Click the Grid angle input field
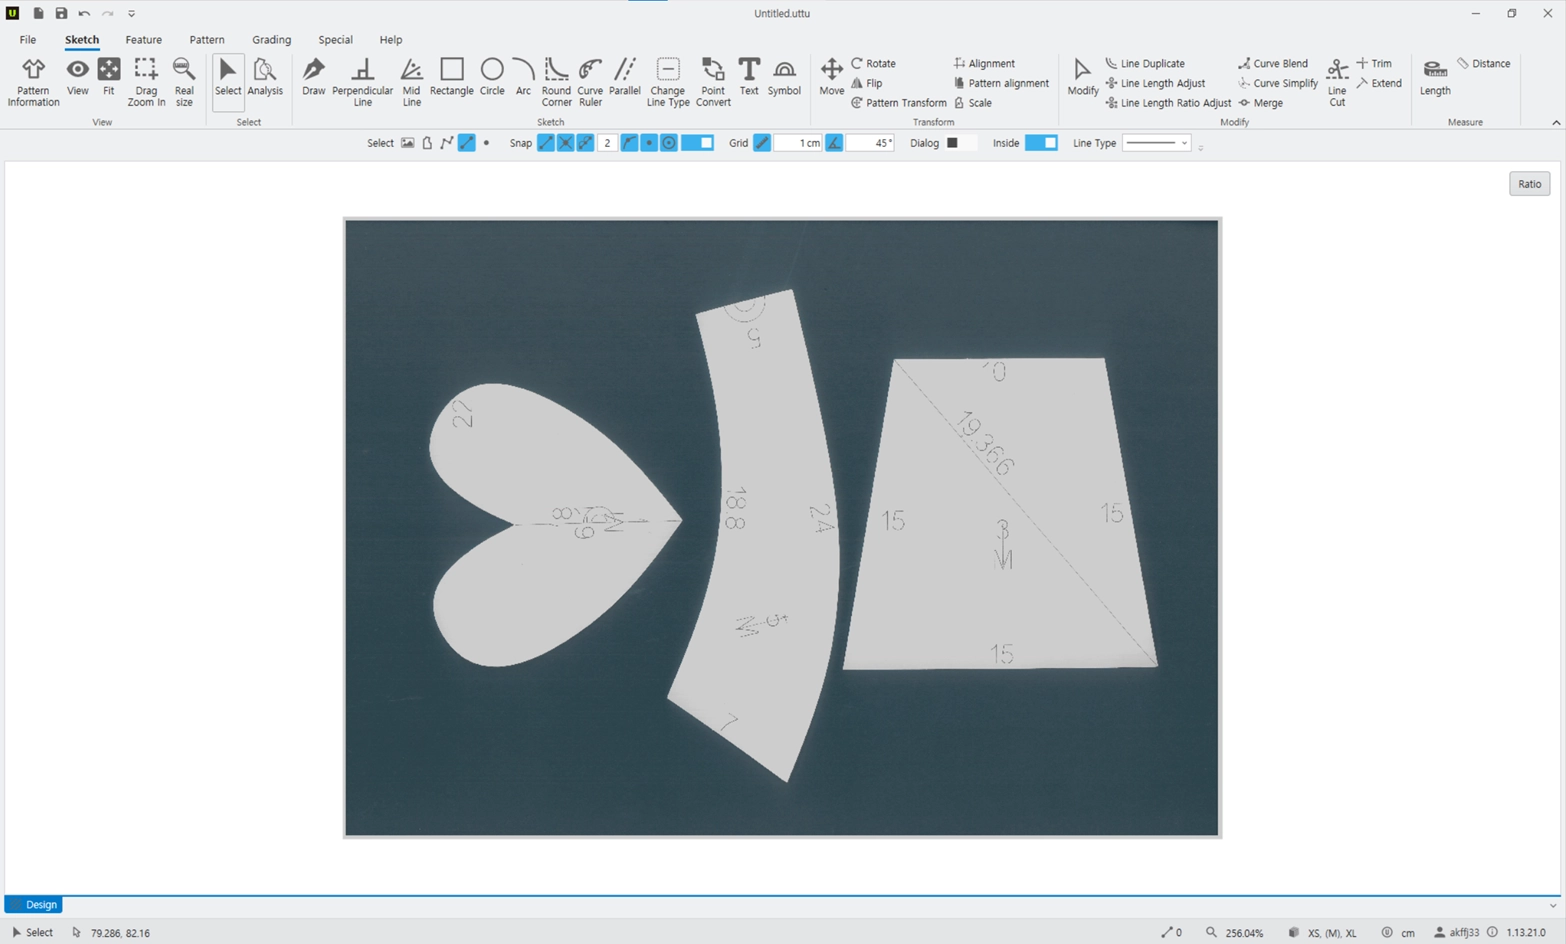This screenshot has height=944, width=1566. pos(870,143)
